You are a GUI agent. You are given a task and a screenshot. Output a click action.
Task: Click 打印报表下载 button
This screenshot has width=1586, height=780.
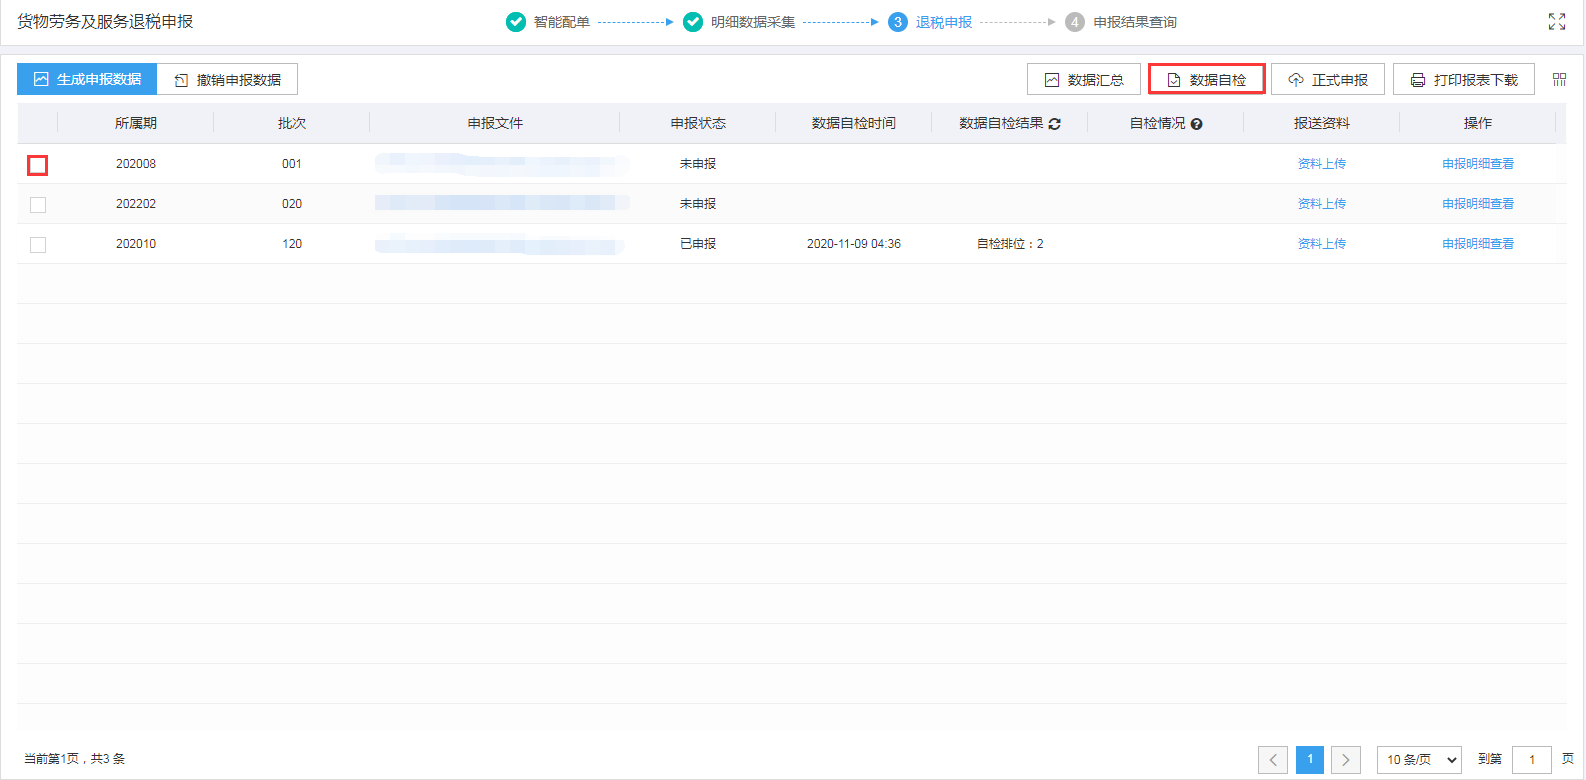(1464, 79)
